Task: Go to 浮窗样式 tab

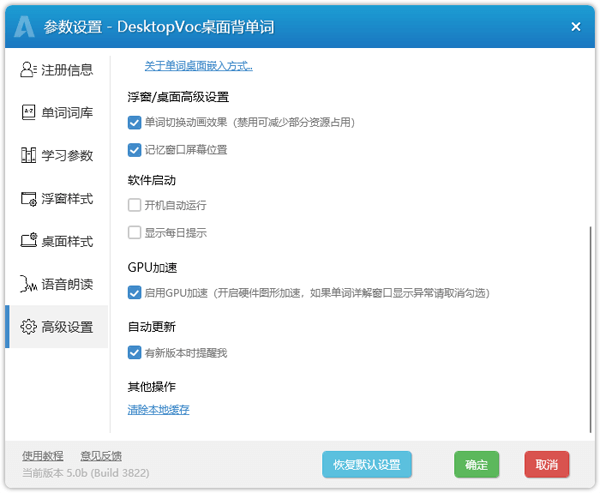Action: point(57,198)
